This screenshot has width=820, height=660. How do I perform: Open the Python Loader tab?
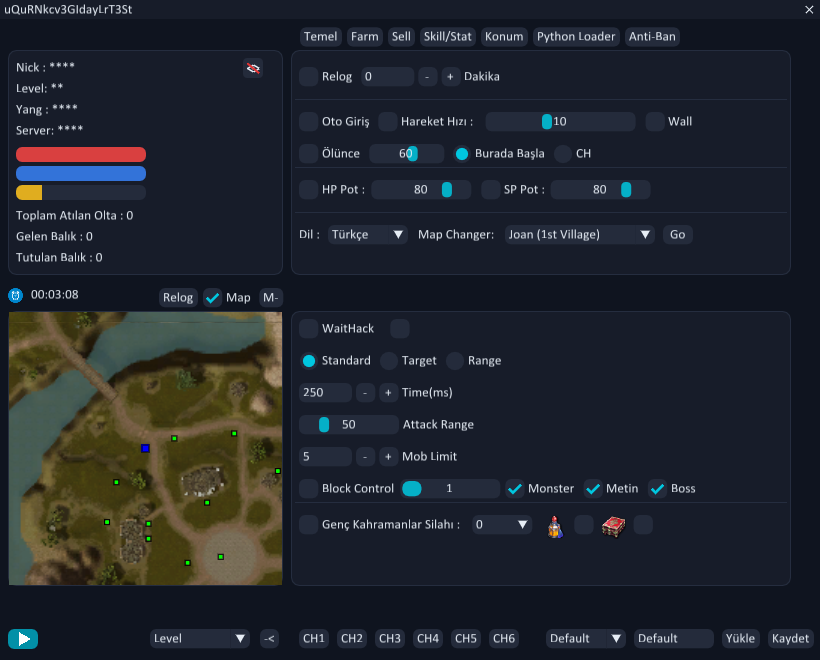[576, 37]
